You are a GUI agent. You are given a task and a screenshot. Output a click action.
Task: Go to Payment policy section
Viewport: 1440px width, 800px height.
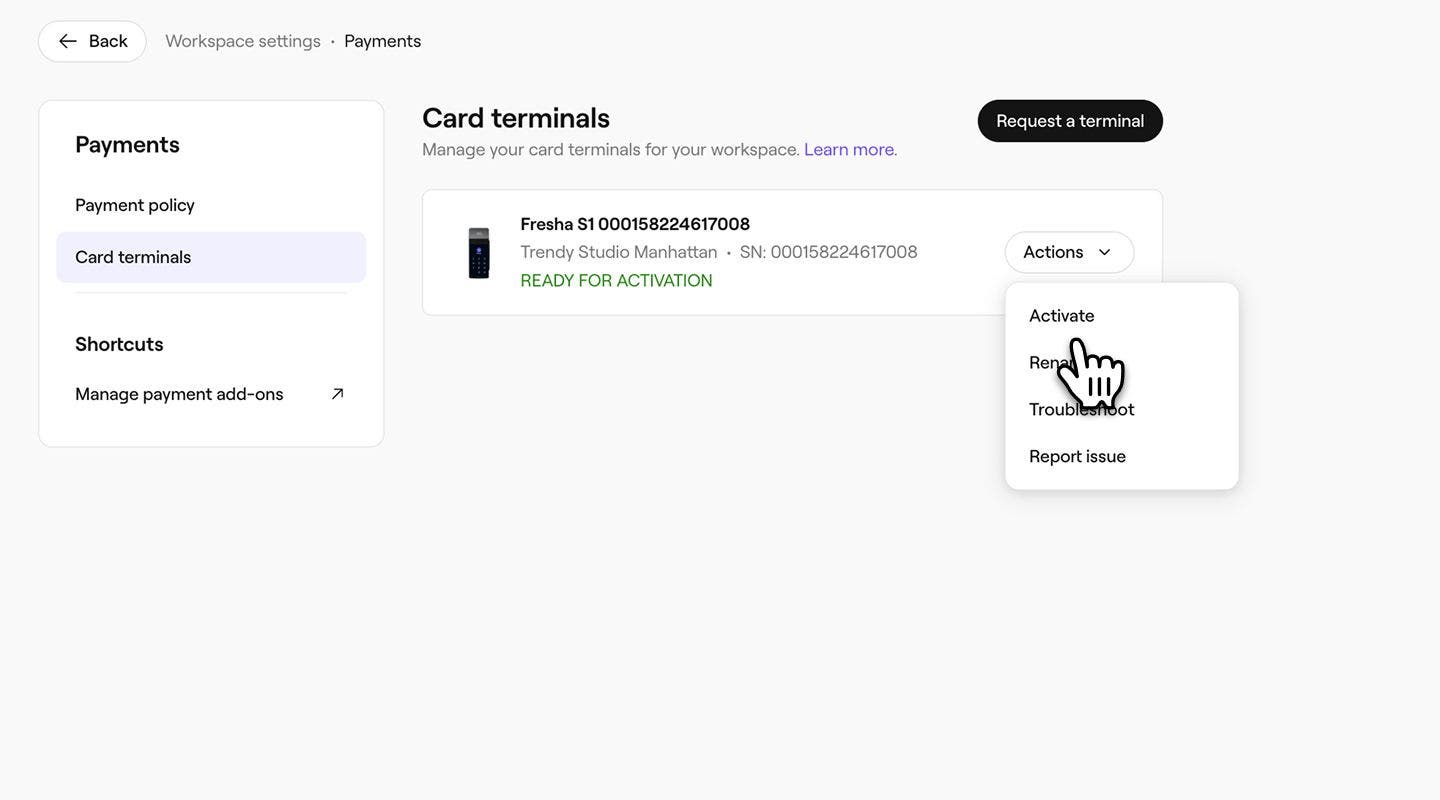pyautogui.click(x=135, y=205)
